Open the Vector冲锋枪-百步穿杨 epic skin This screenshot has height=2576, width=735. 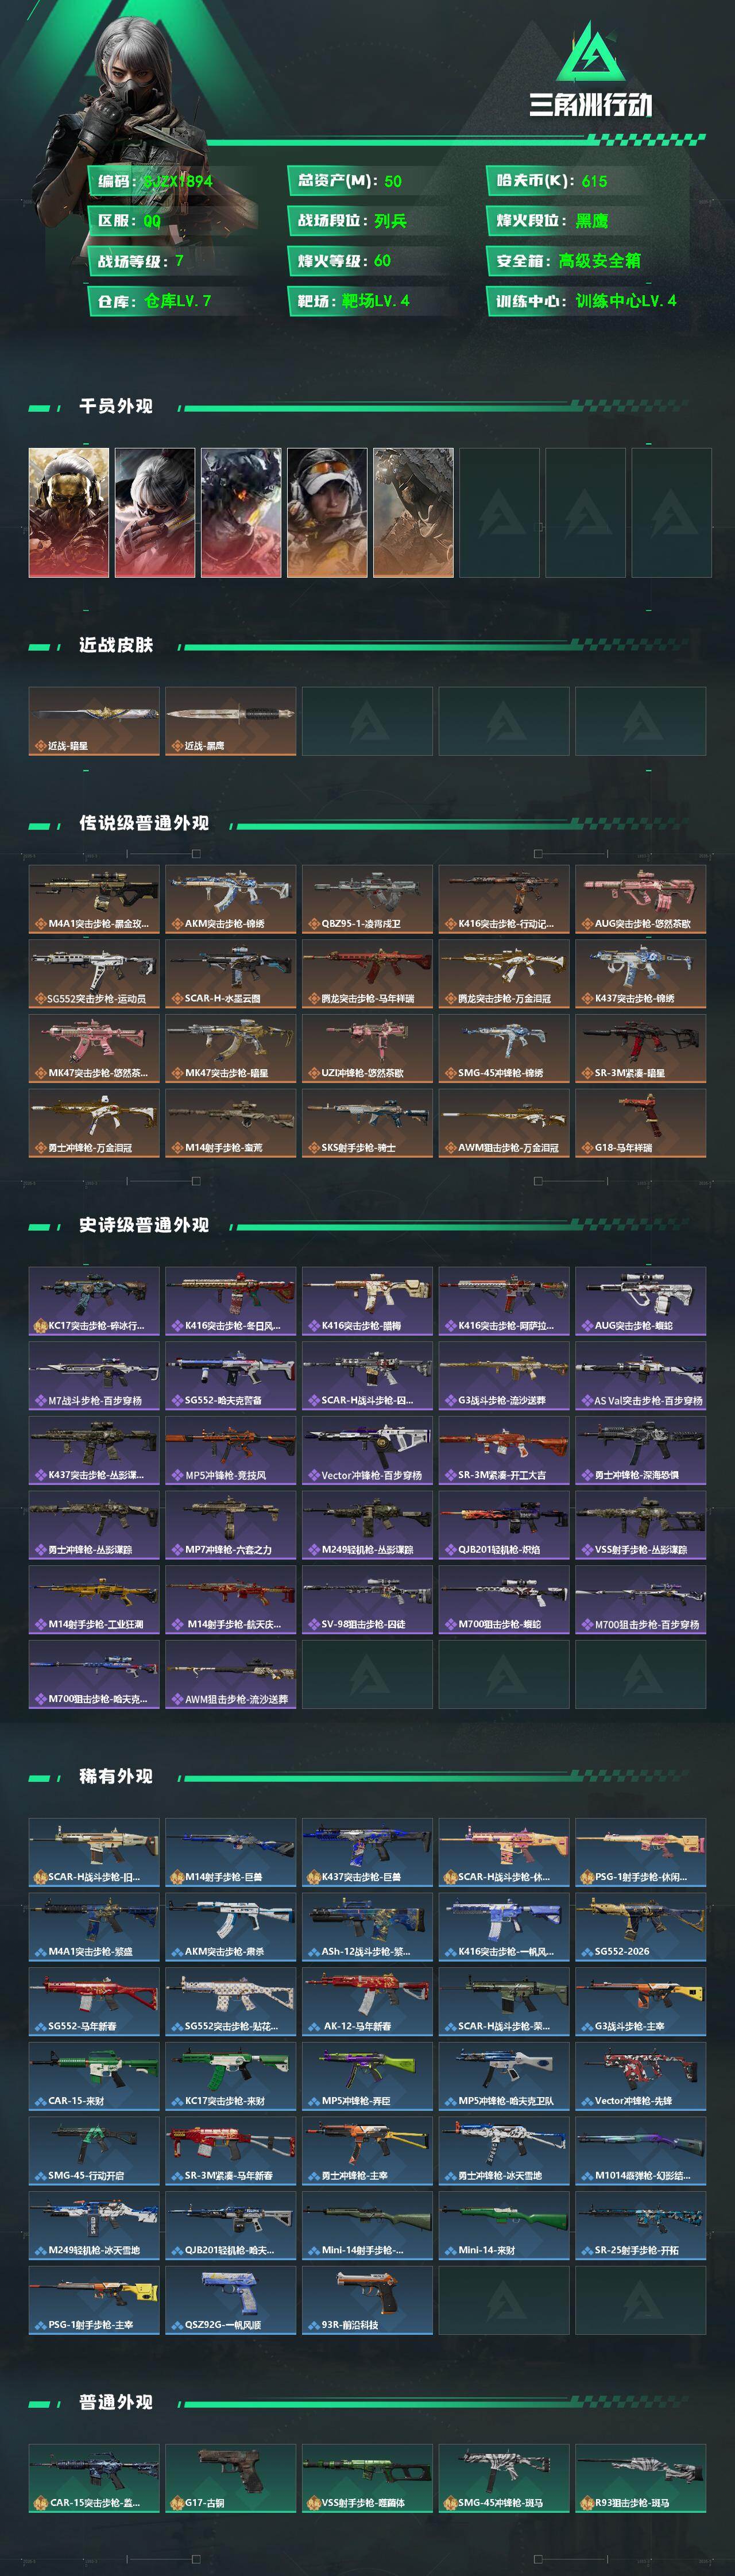point(367,1450)
